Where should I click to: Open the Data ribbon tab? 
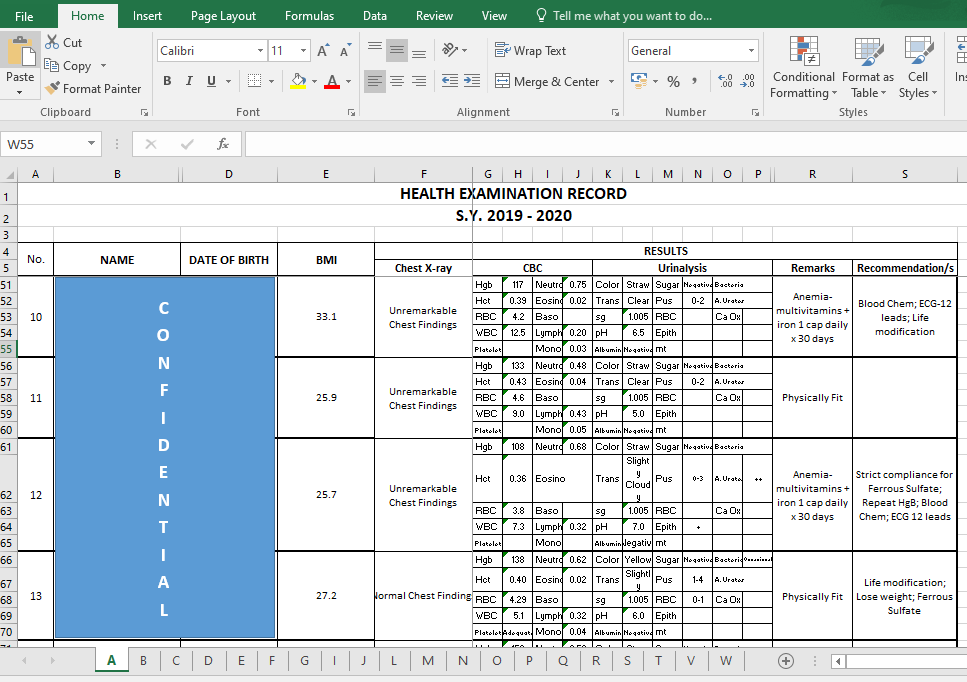click(x=375, y=16)
